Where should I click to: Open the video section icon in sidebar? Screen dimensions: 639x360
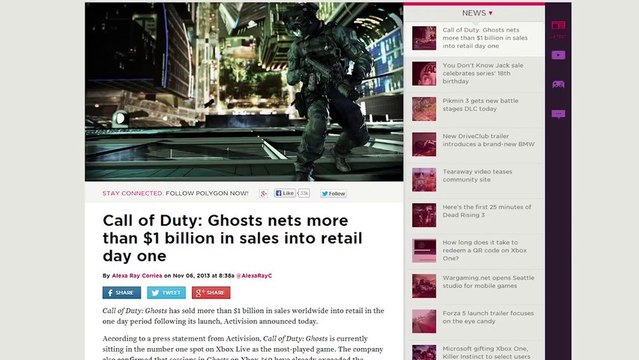(x=558, y=55)
